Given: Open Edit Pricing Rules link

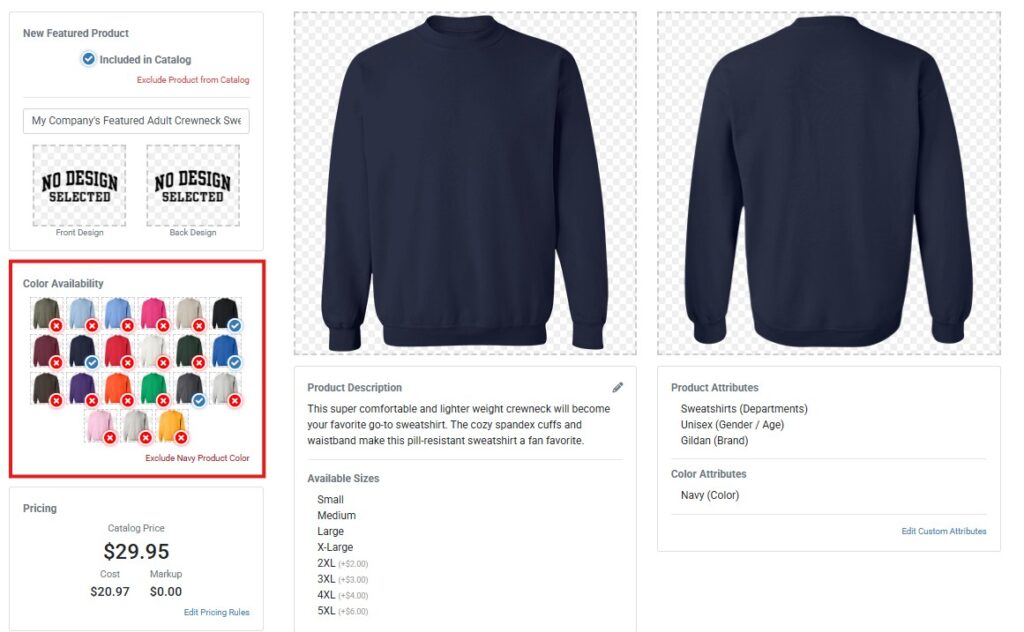Looking at the screenshot, I should pyautogui.click(x=216, y=612).
